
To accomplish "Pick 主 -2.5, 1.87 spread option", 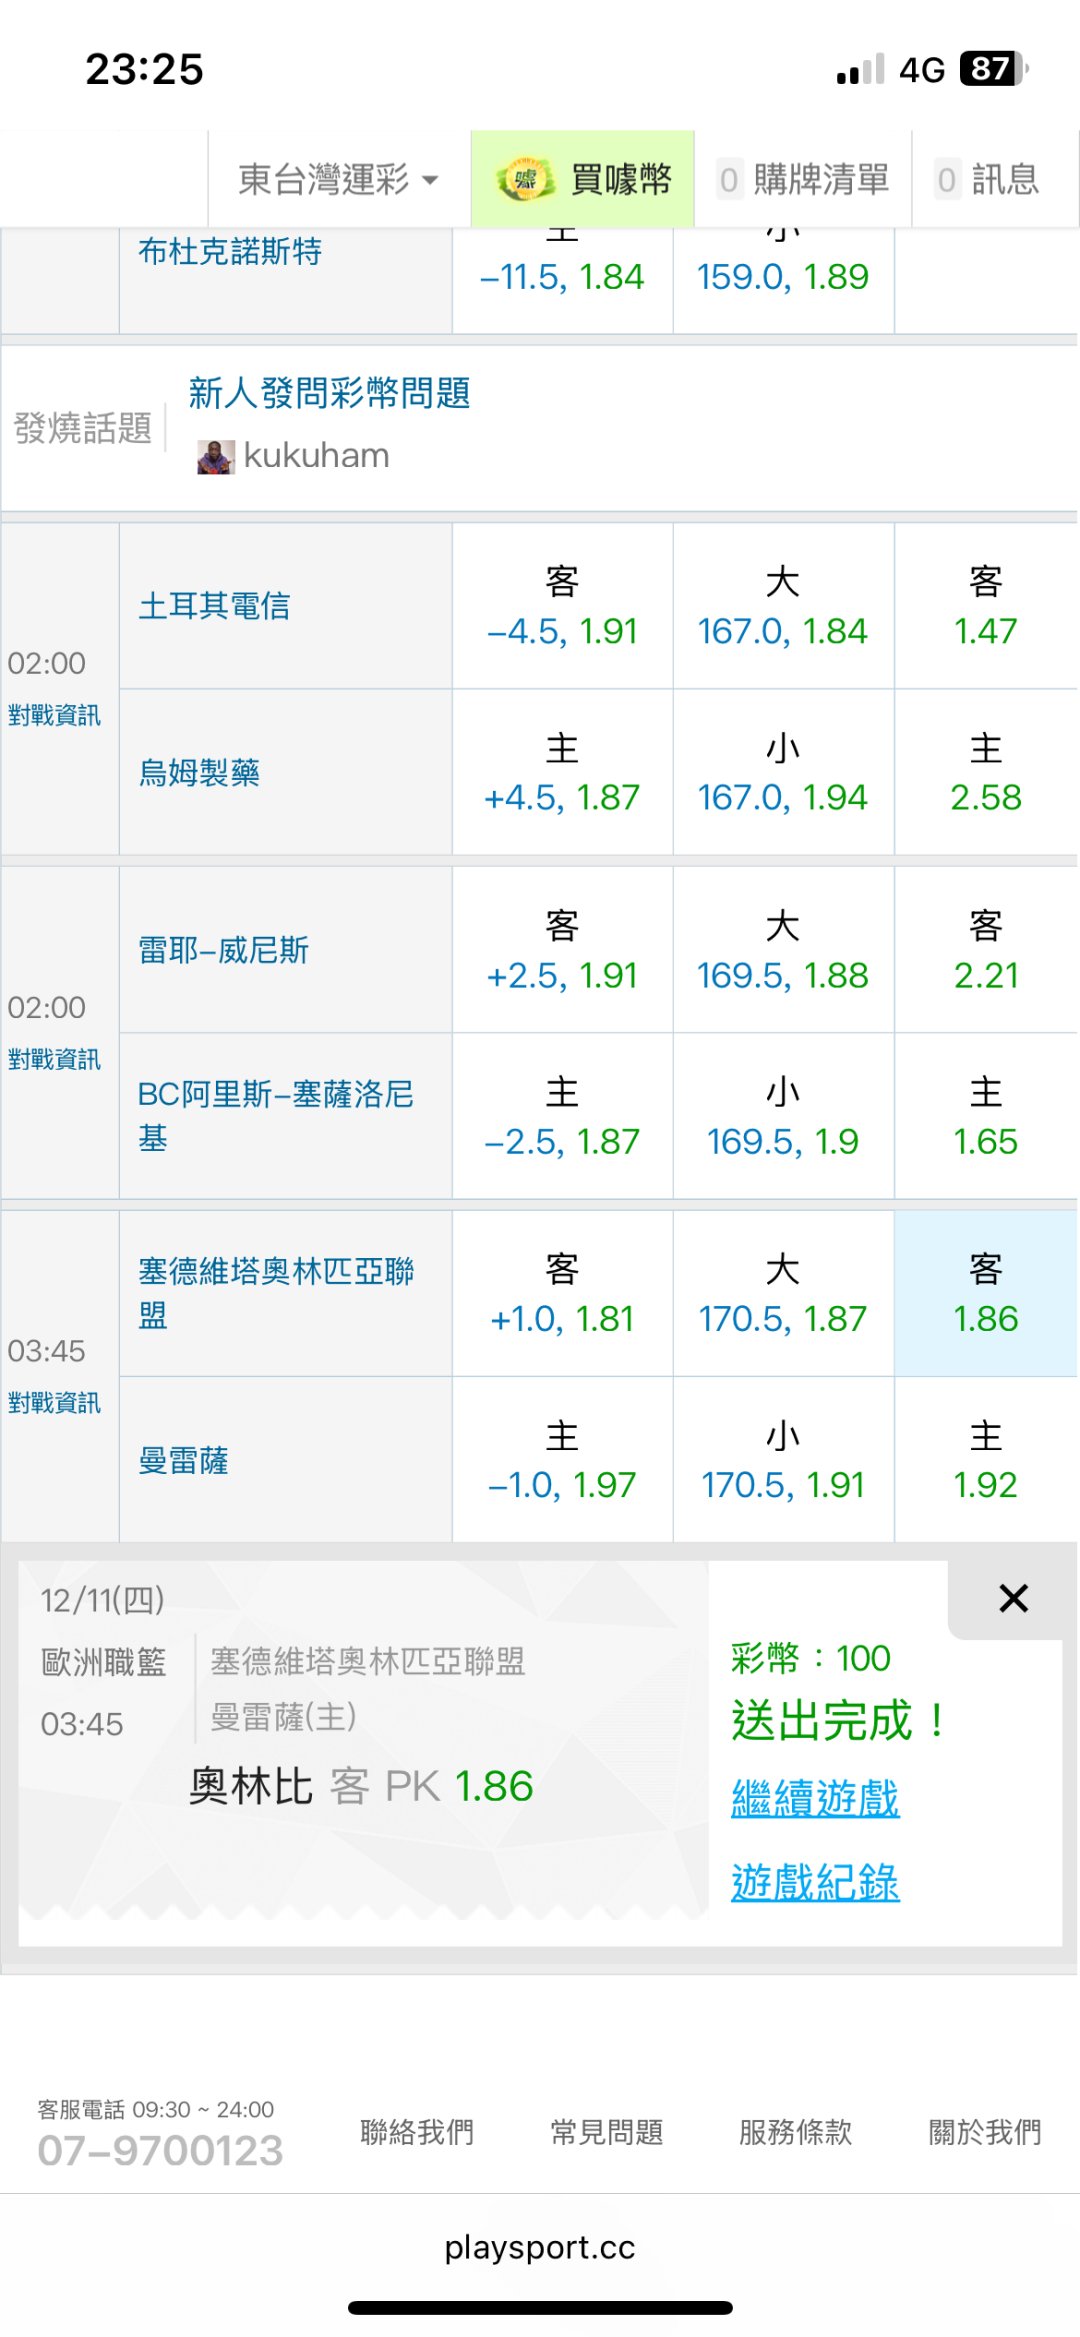I will 562,1116.
